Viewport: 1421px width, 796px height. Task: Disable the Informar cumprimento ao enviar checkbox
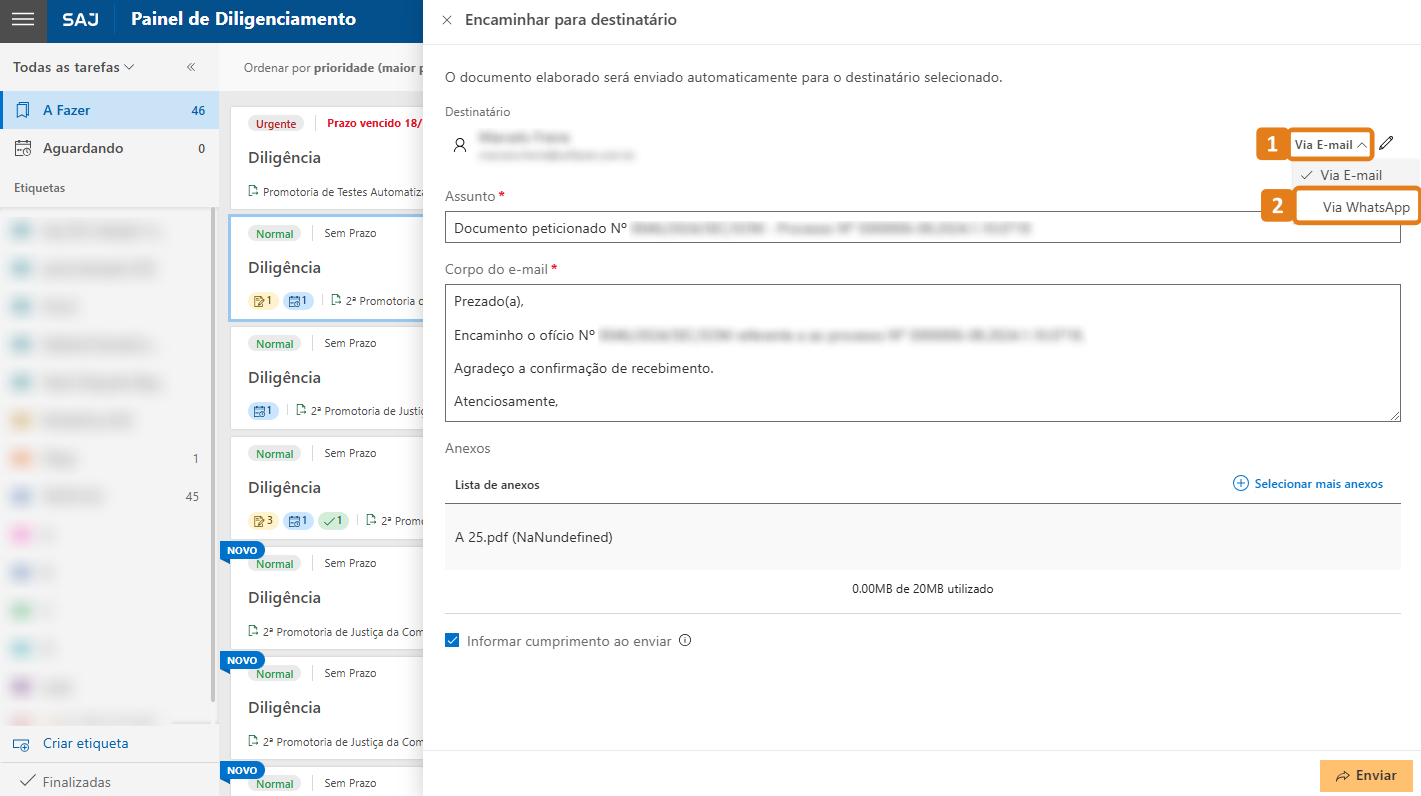coord(453,641)
